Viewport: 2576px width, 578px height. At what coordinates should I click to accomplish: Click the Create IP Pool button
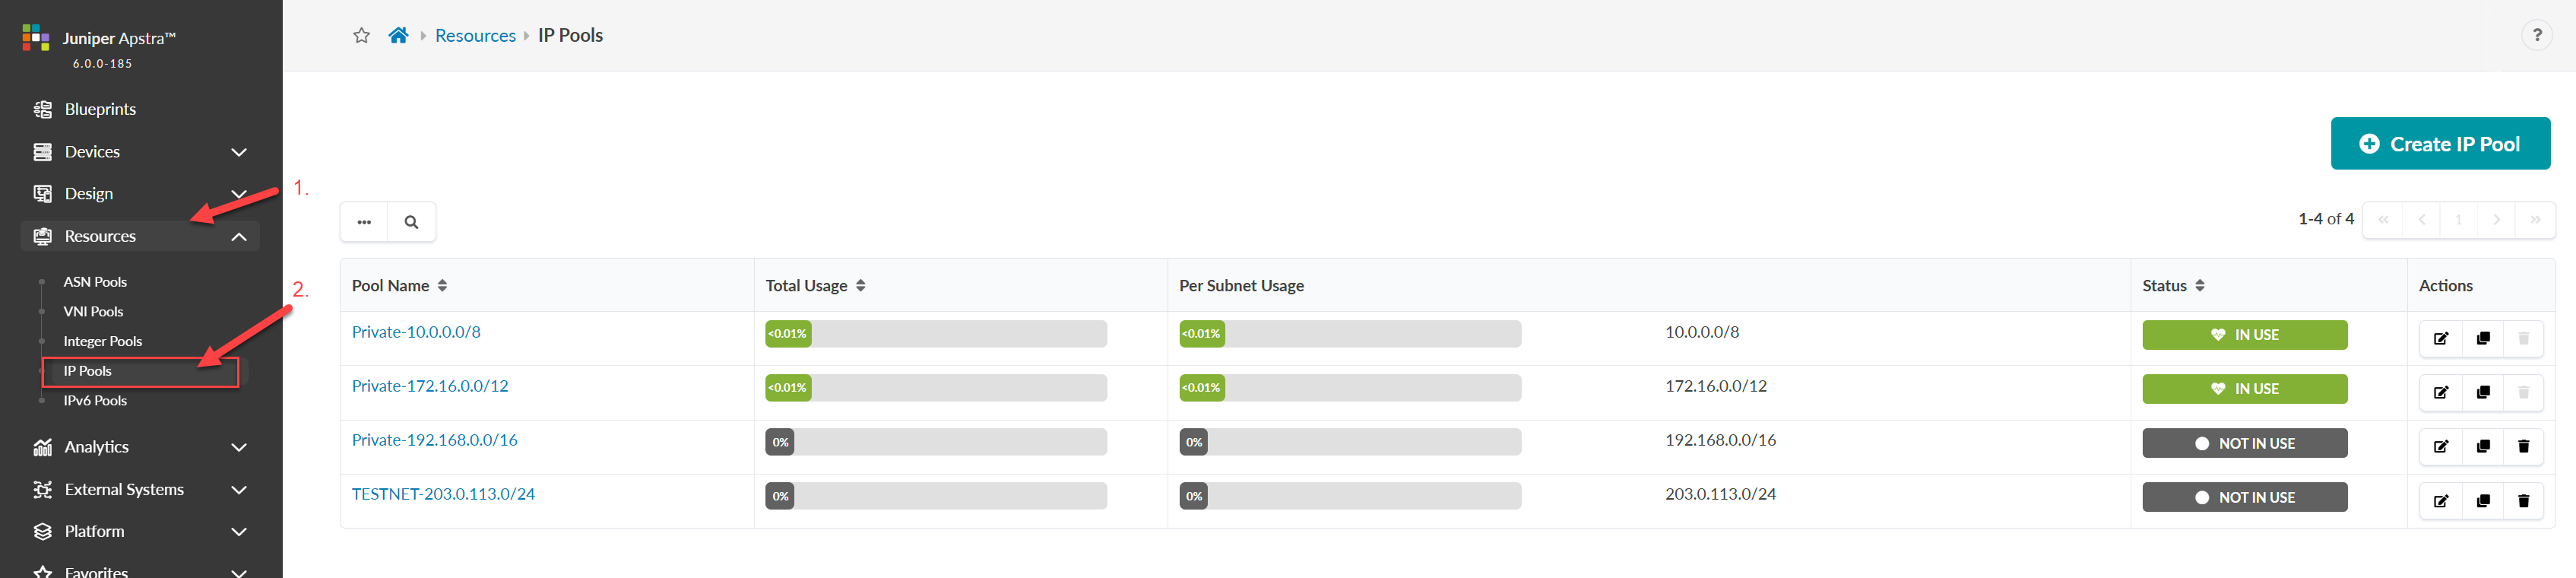pos(2439,144)
